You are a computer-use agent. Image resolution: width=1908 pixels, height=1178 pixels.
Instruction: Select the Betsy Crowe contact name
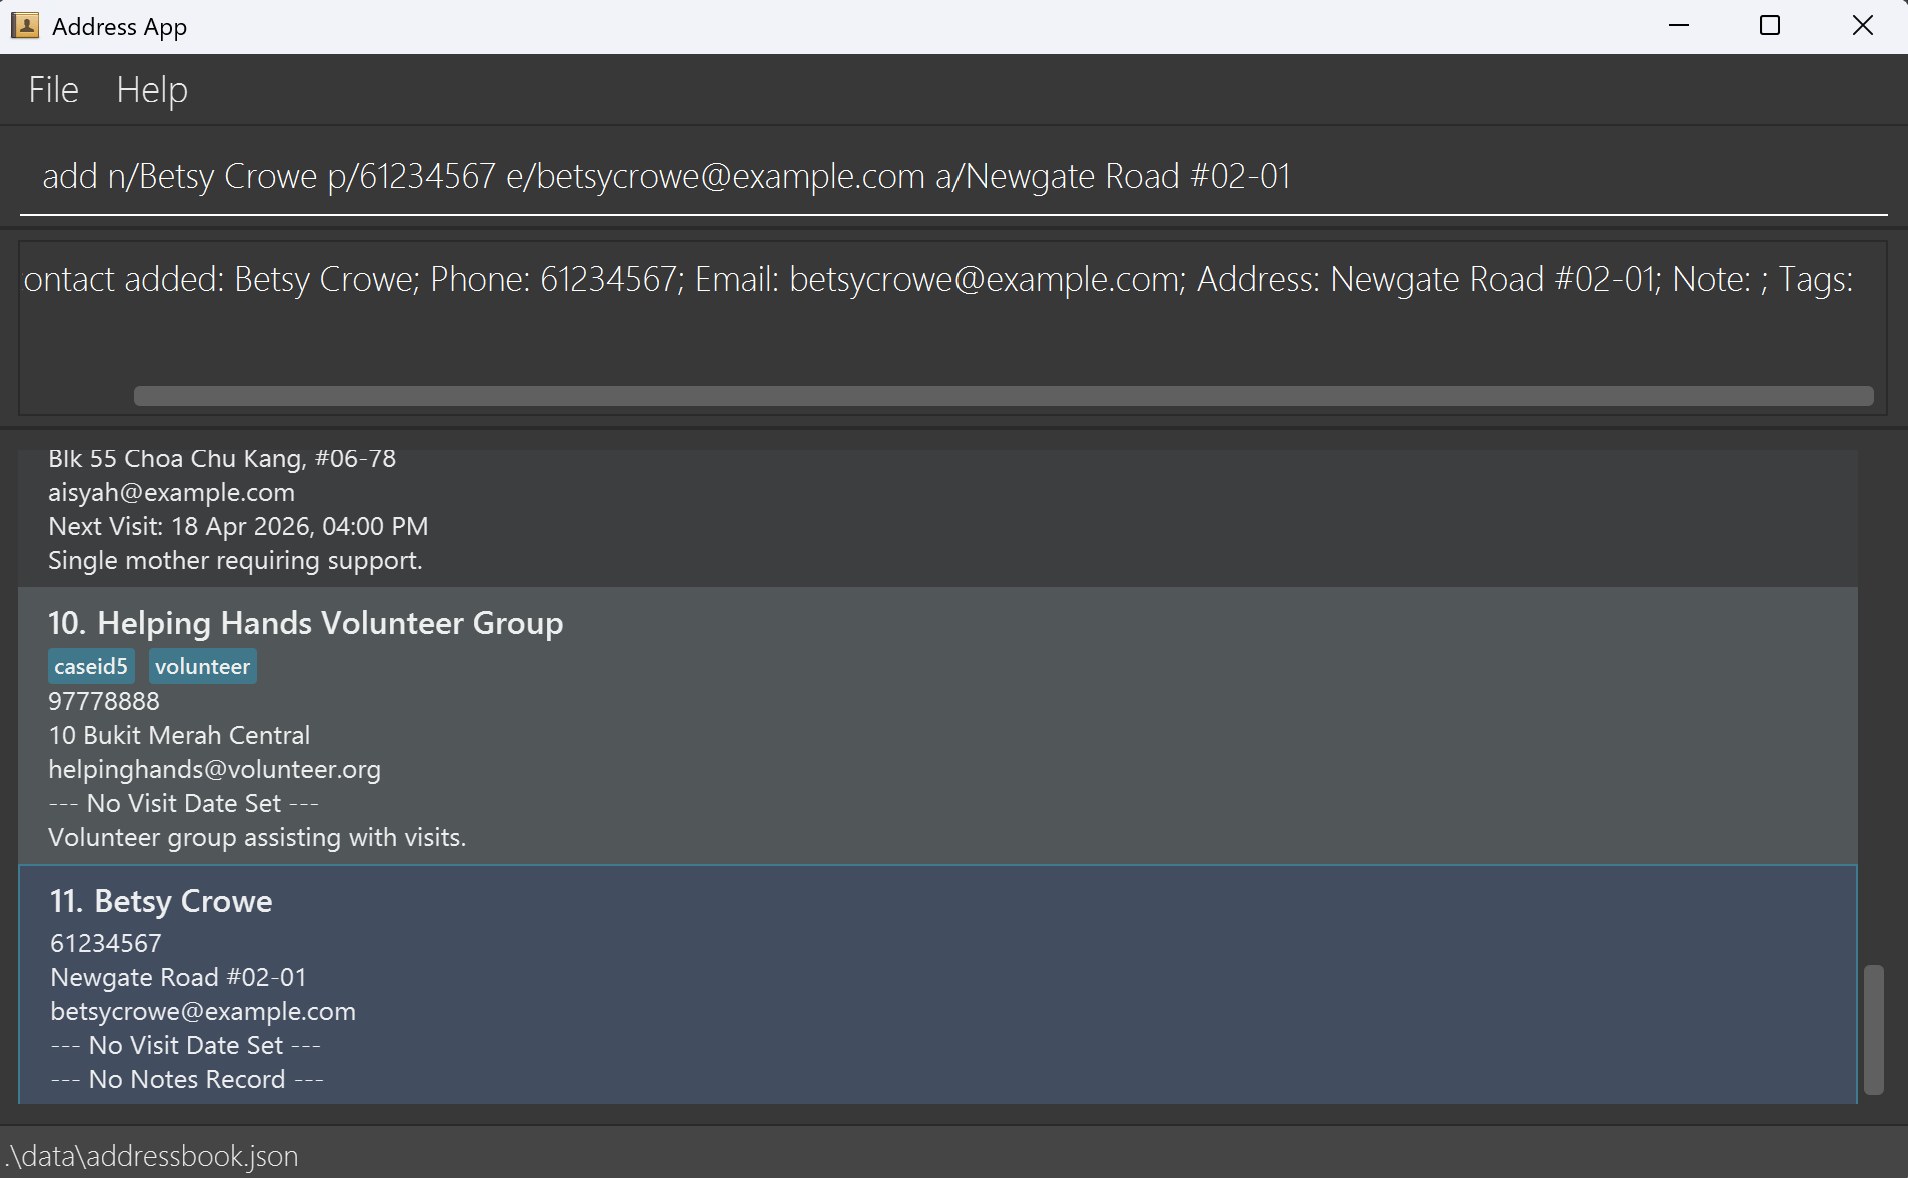coord(183,902)
